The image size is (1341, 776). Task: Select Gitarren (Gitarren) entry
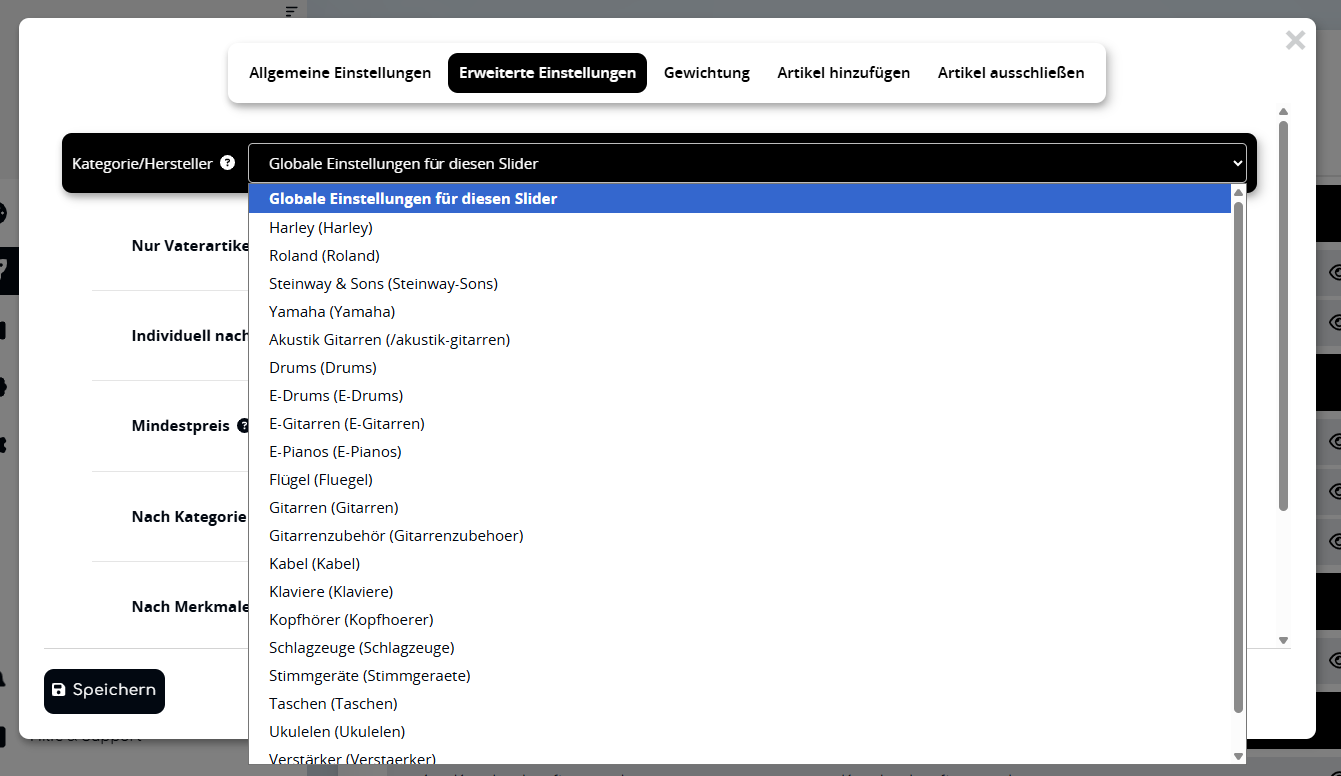point(740,507)
